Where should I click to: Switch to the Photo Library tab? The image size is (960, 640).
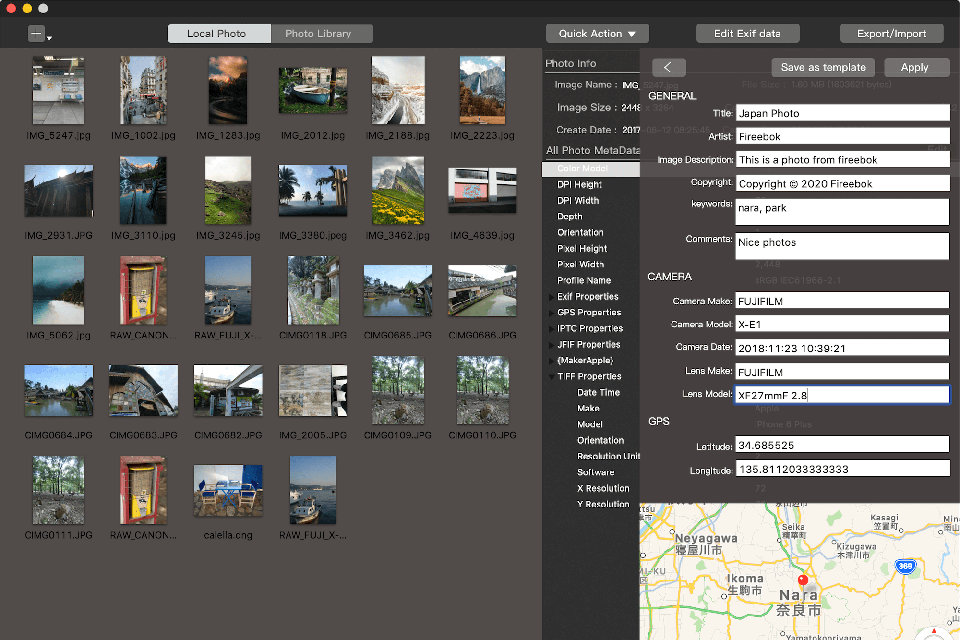tap(321, 34)
